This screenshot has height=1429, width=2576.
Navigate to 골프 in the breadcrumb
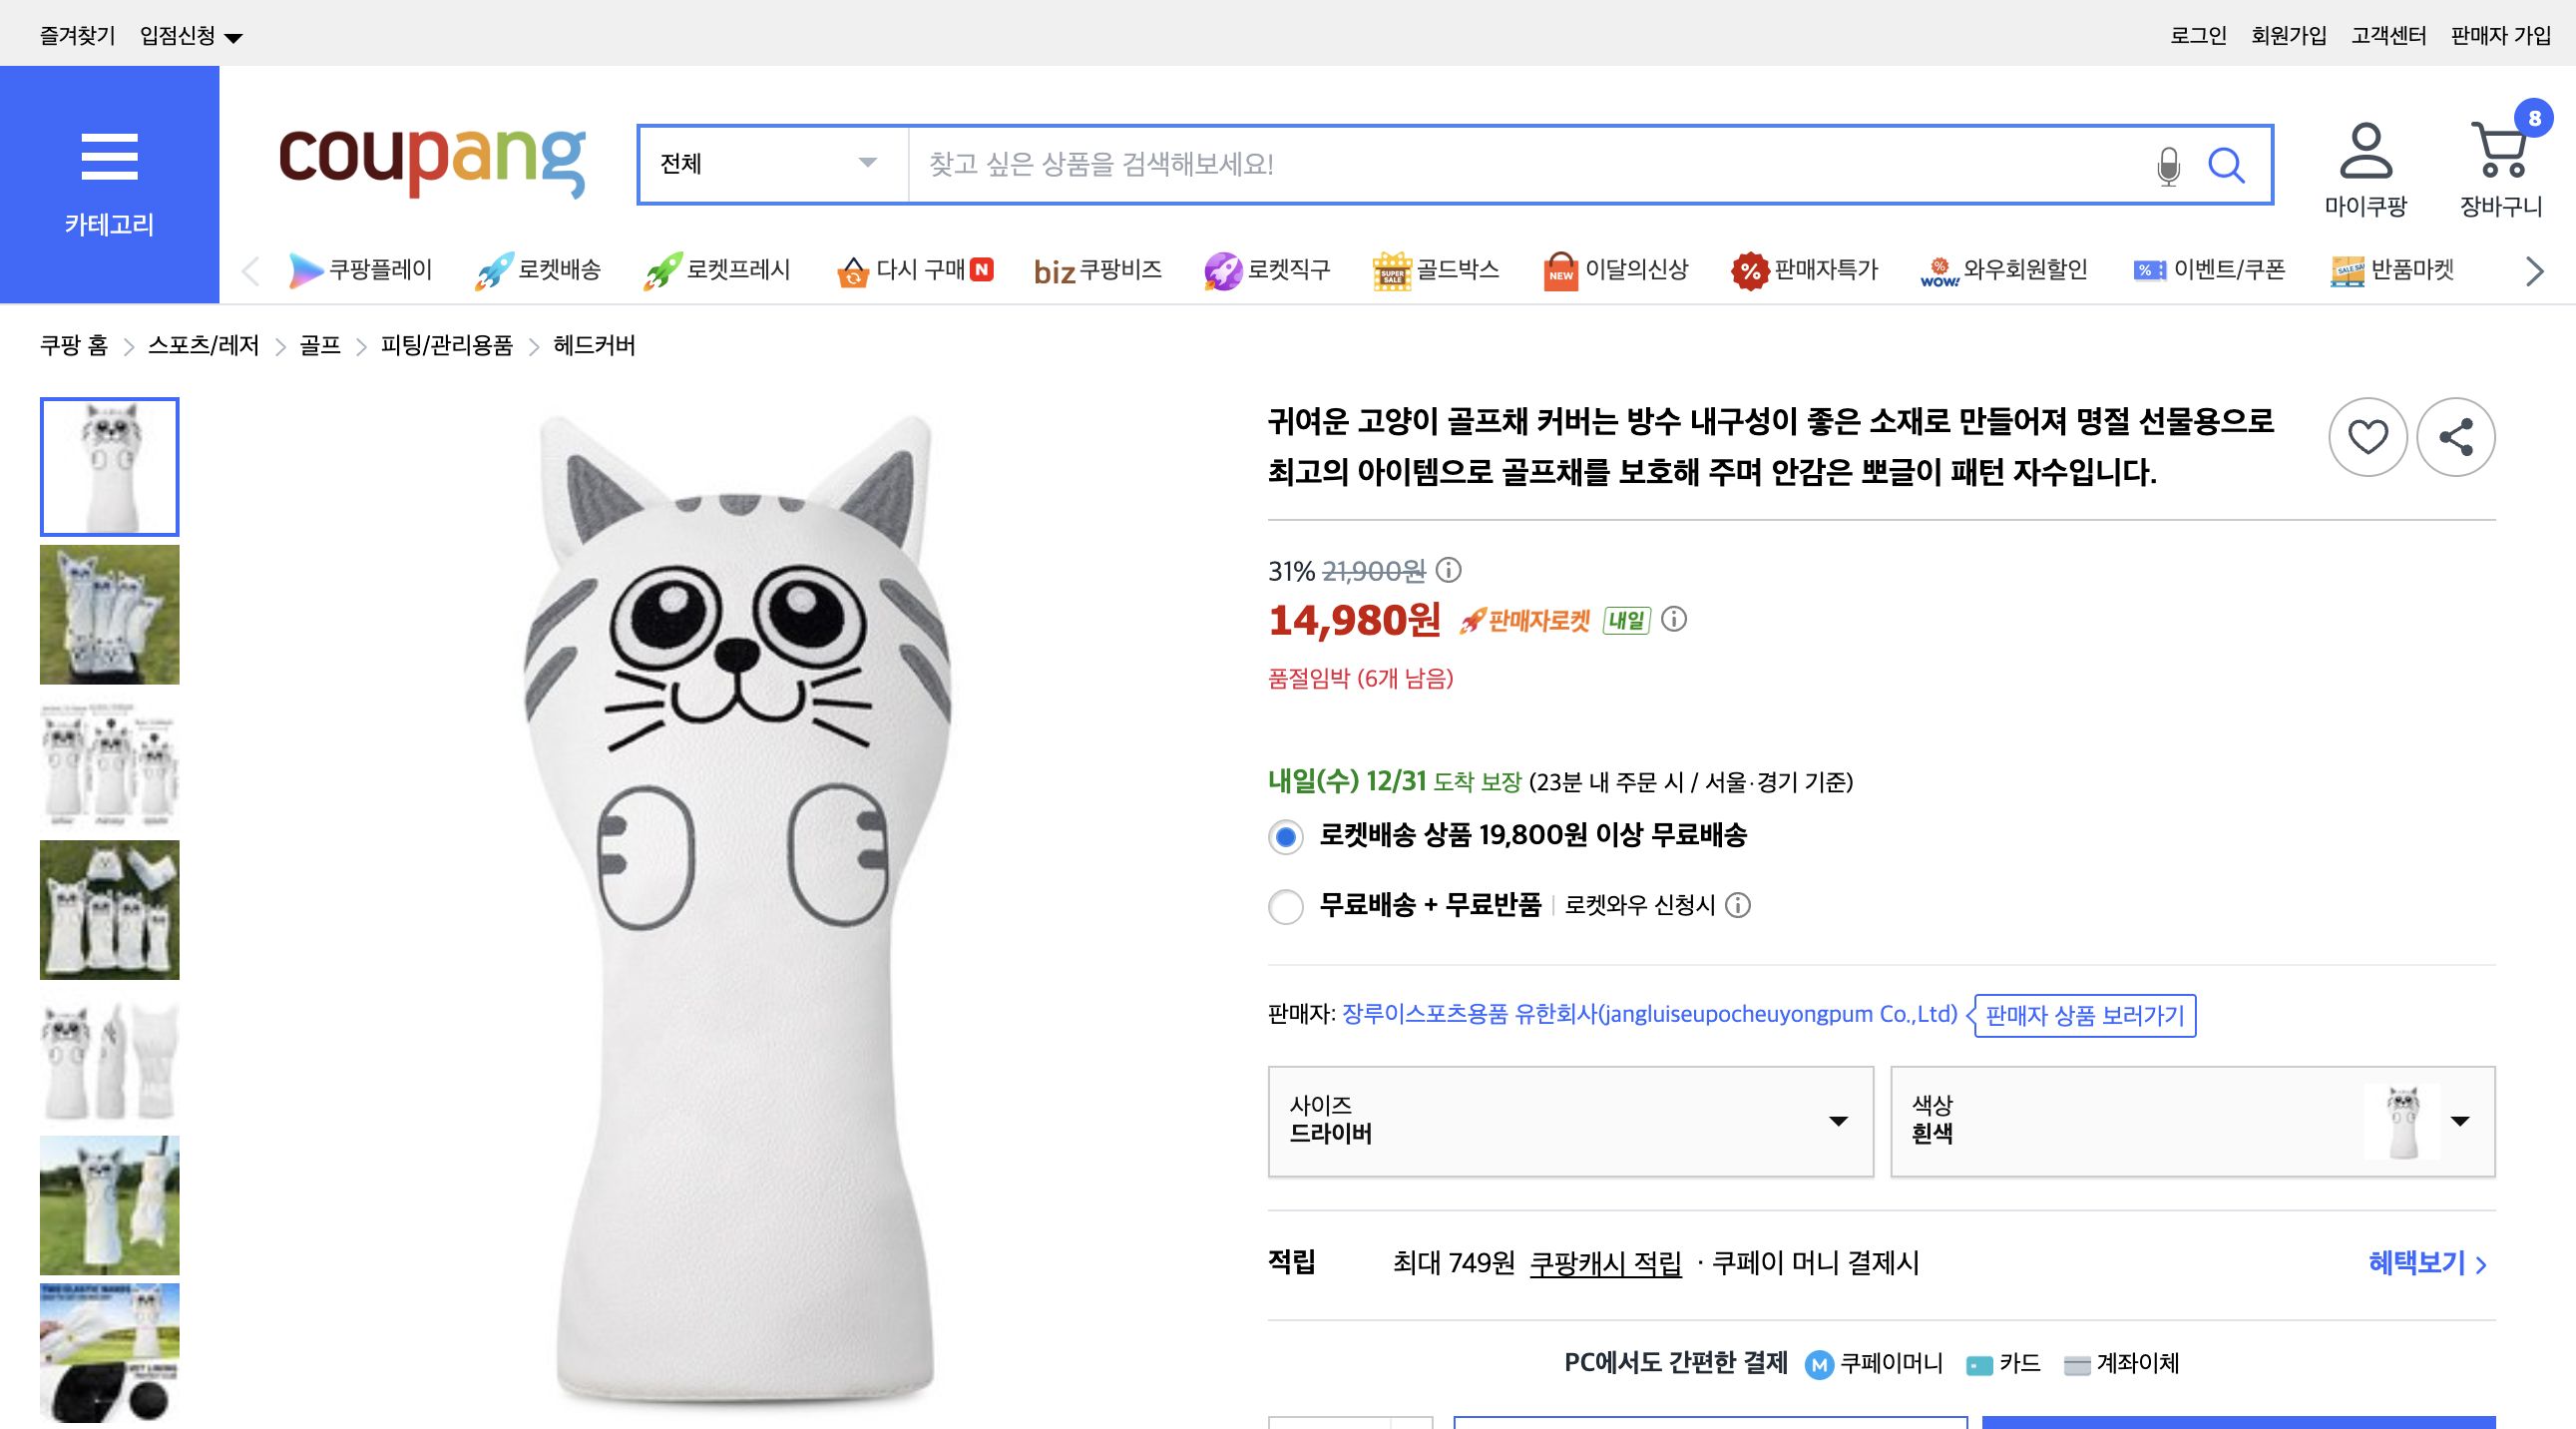click(320, 346)
